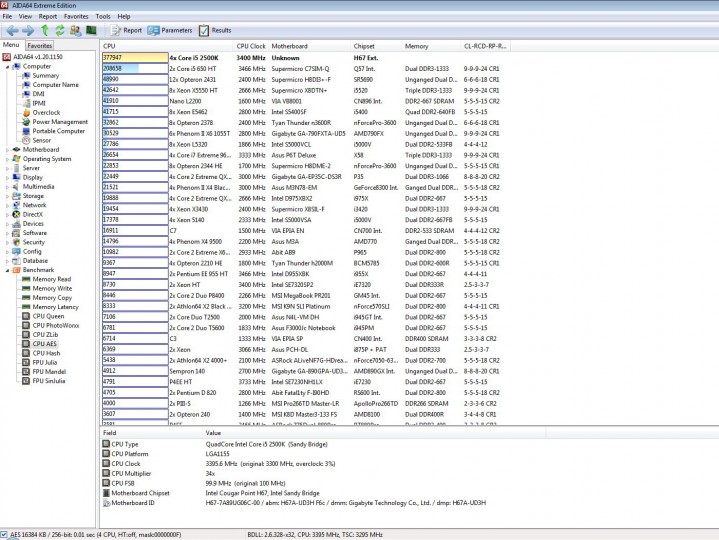Click checkbox icon beside CPU Multiplier field
The image size is (719, 540).
(106, 473)
